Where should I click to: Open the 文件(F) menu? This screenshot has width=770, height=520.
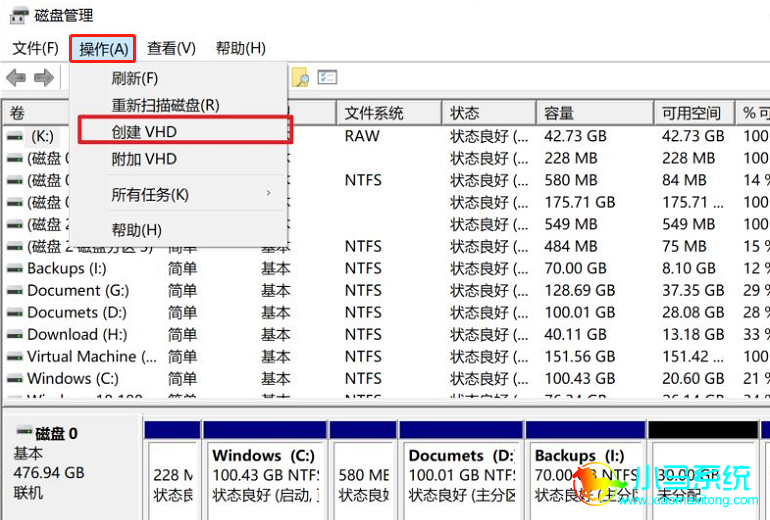[x=35, y=48]
